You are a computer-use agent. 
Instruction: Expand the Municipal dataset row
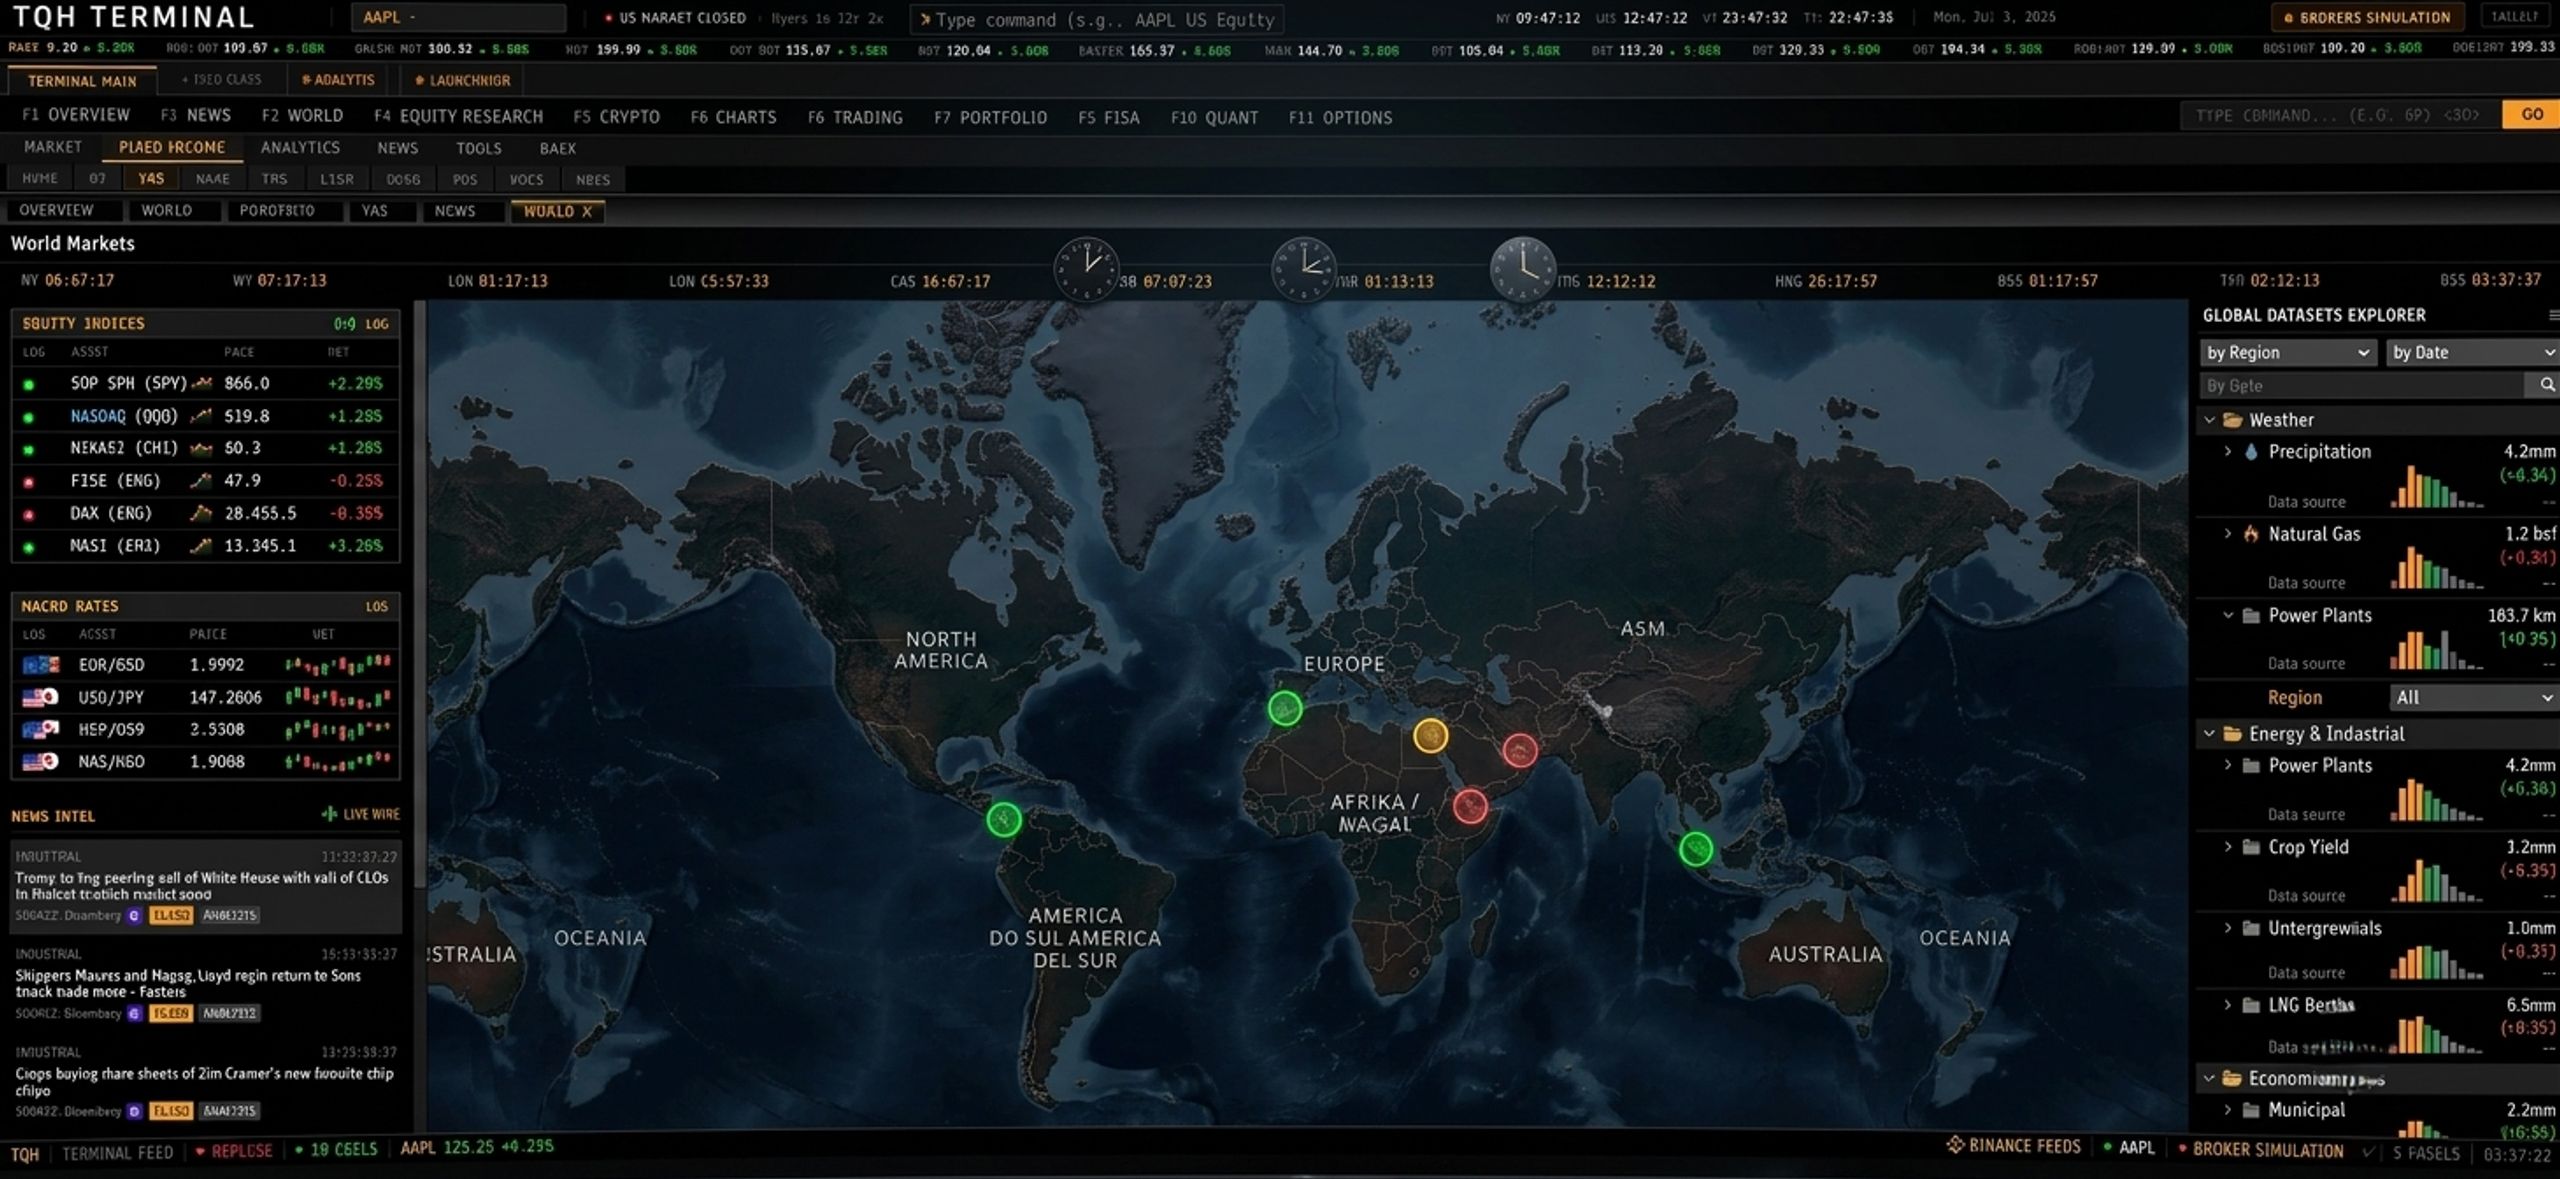2227,1110
